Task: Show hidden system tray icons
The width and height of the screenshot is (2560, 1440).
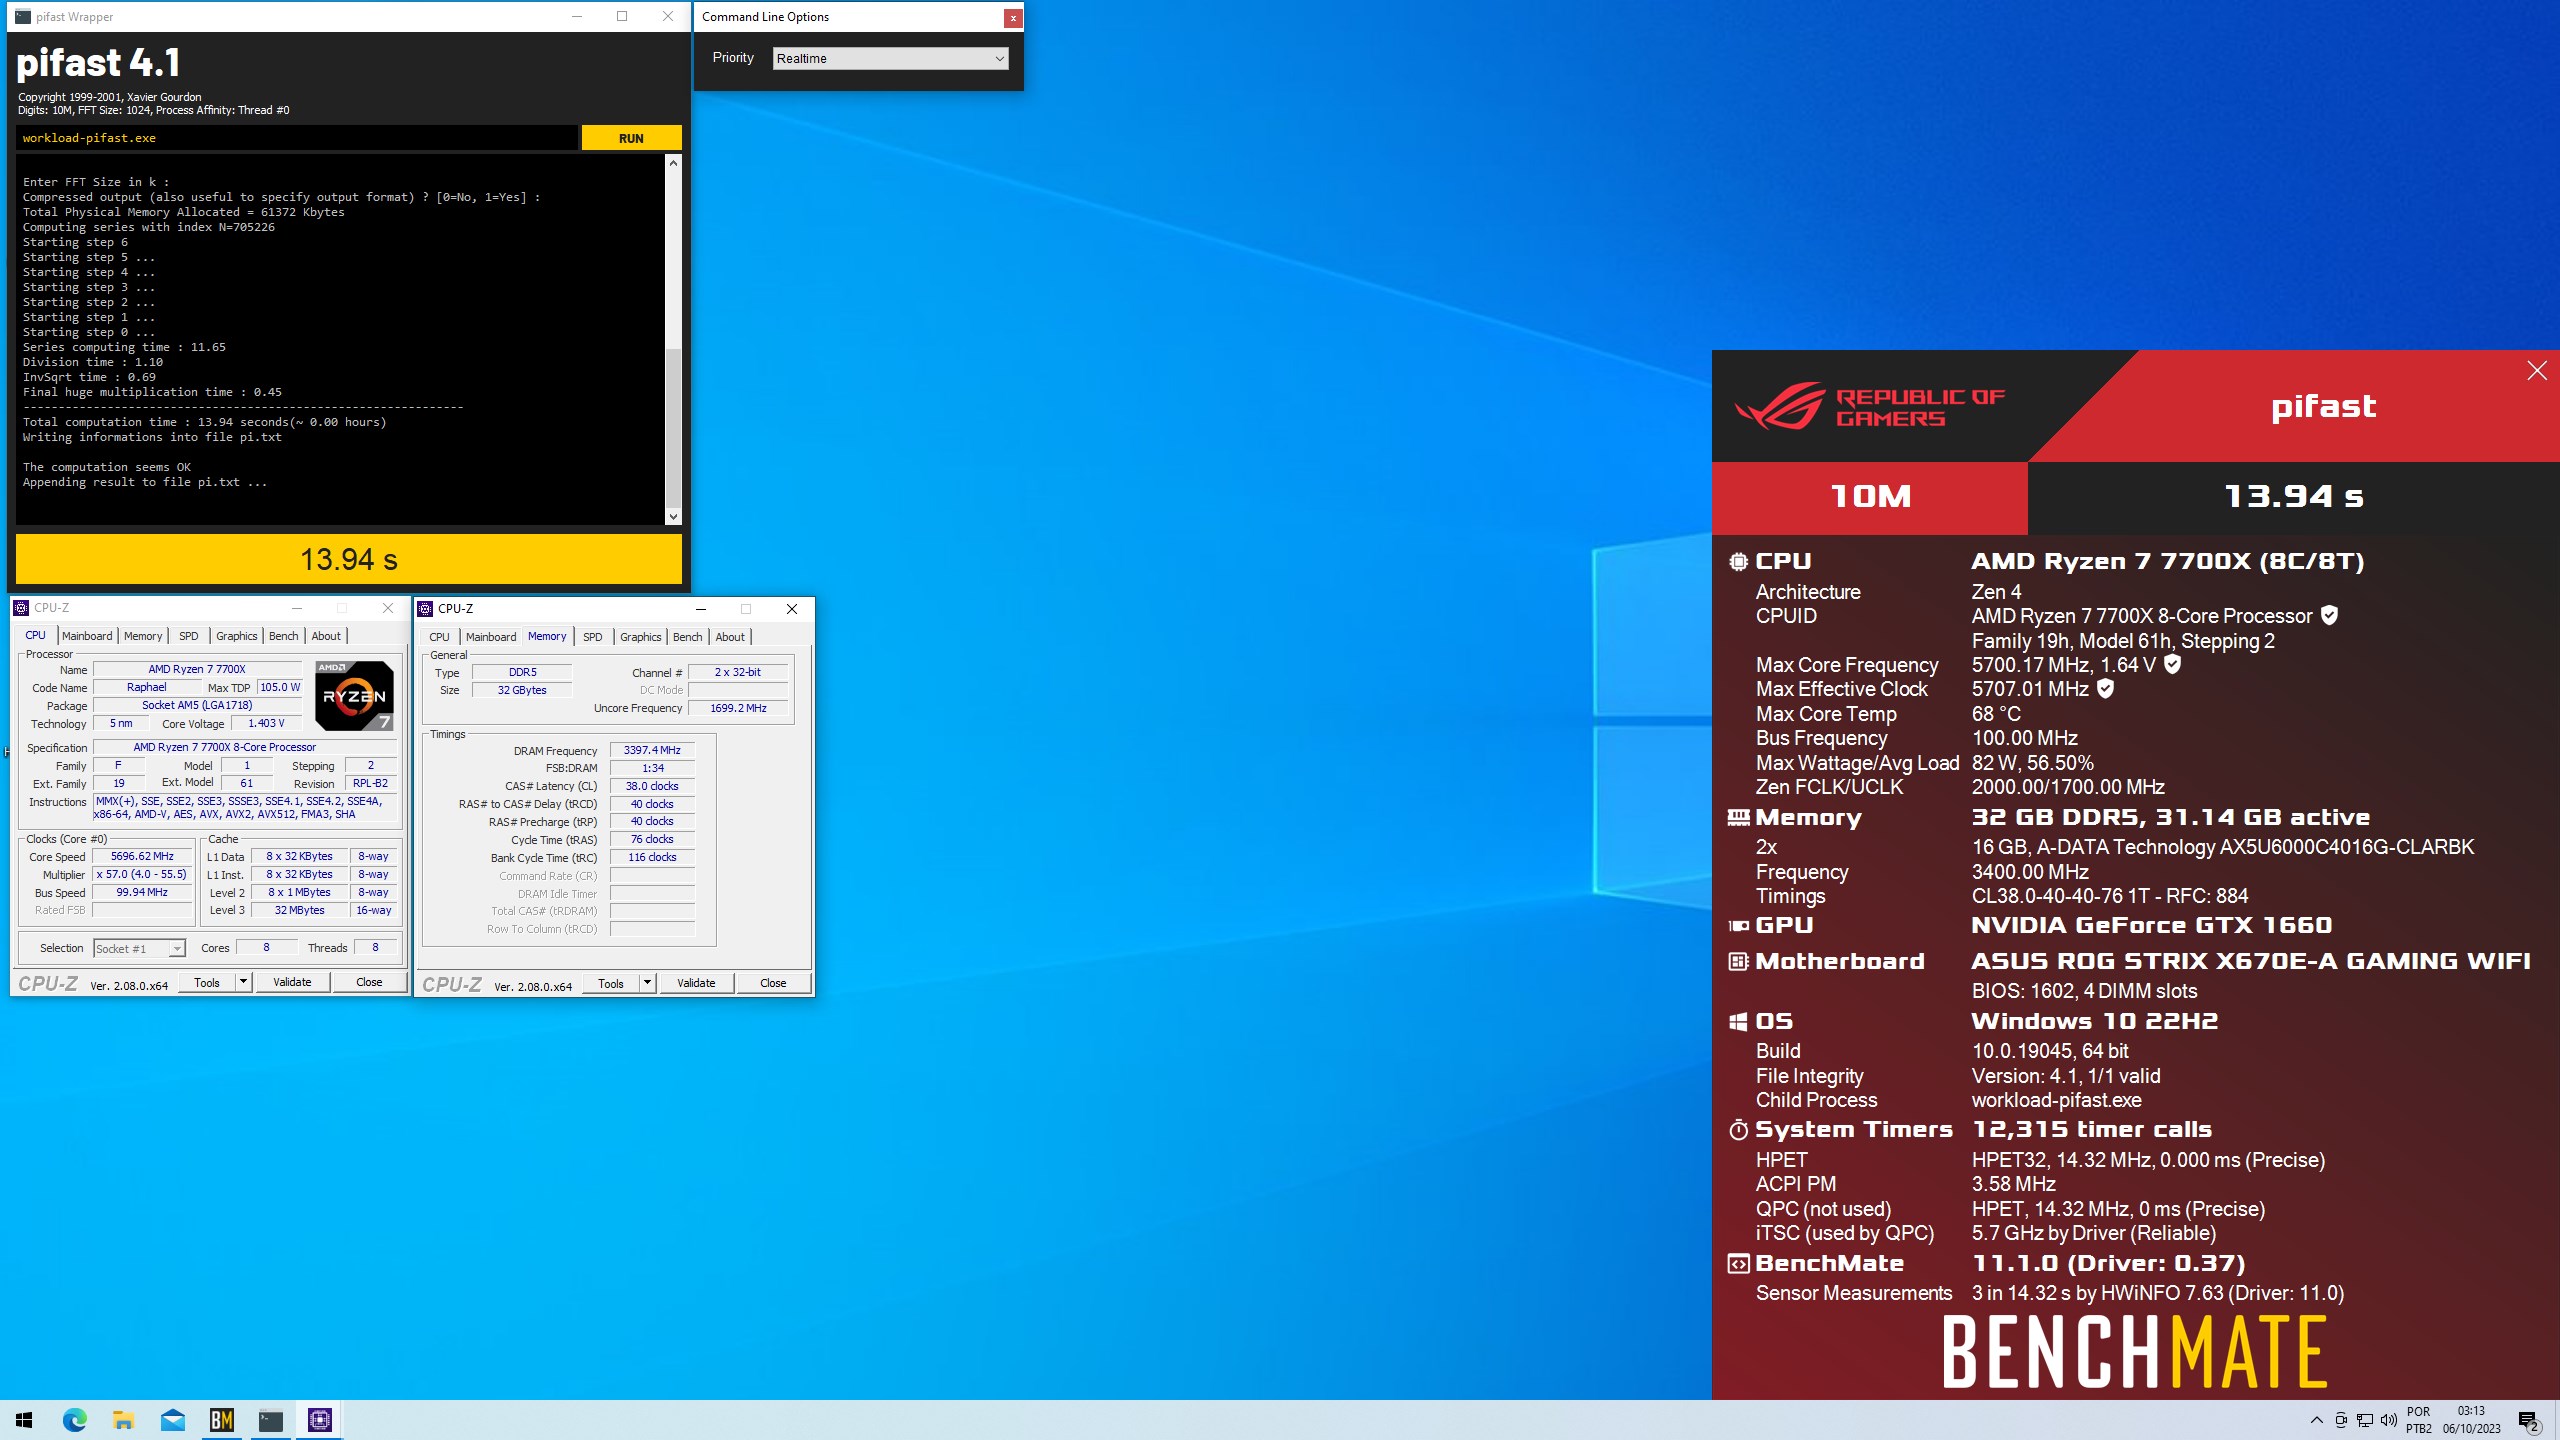Action: [2316, 1420]
